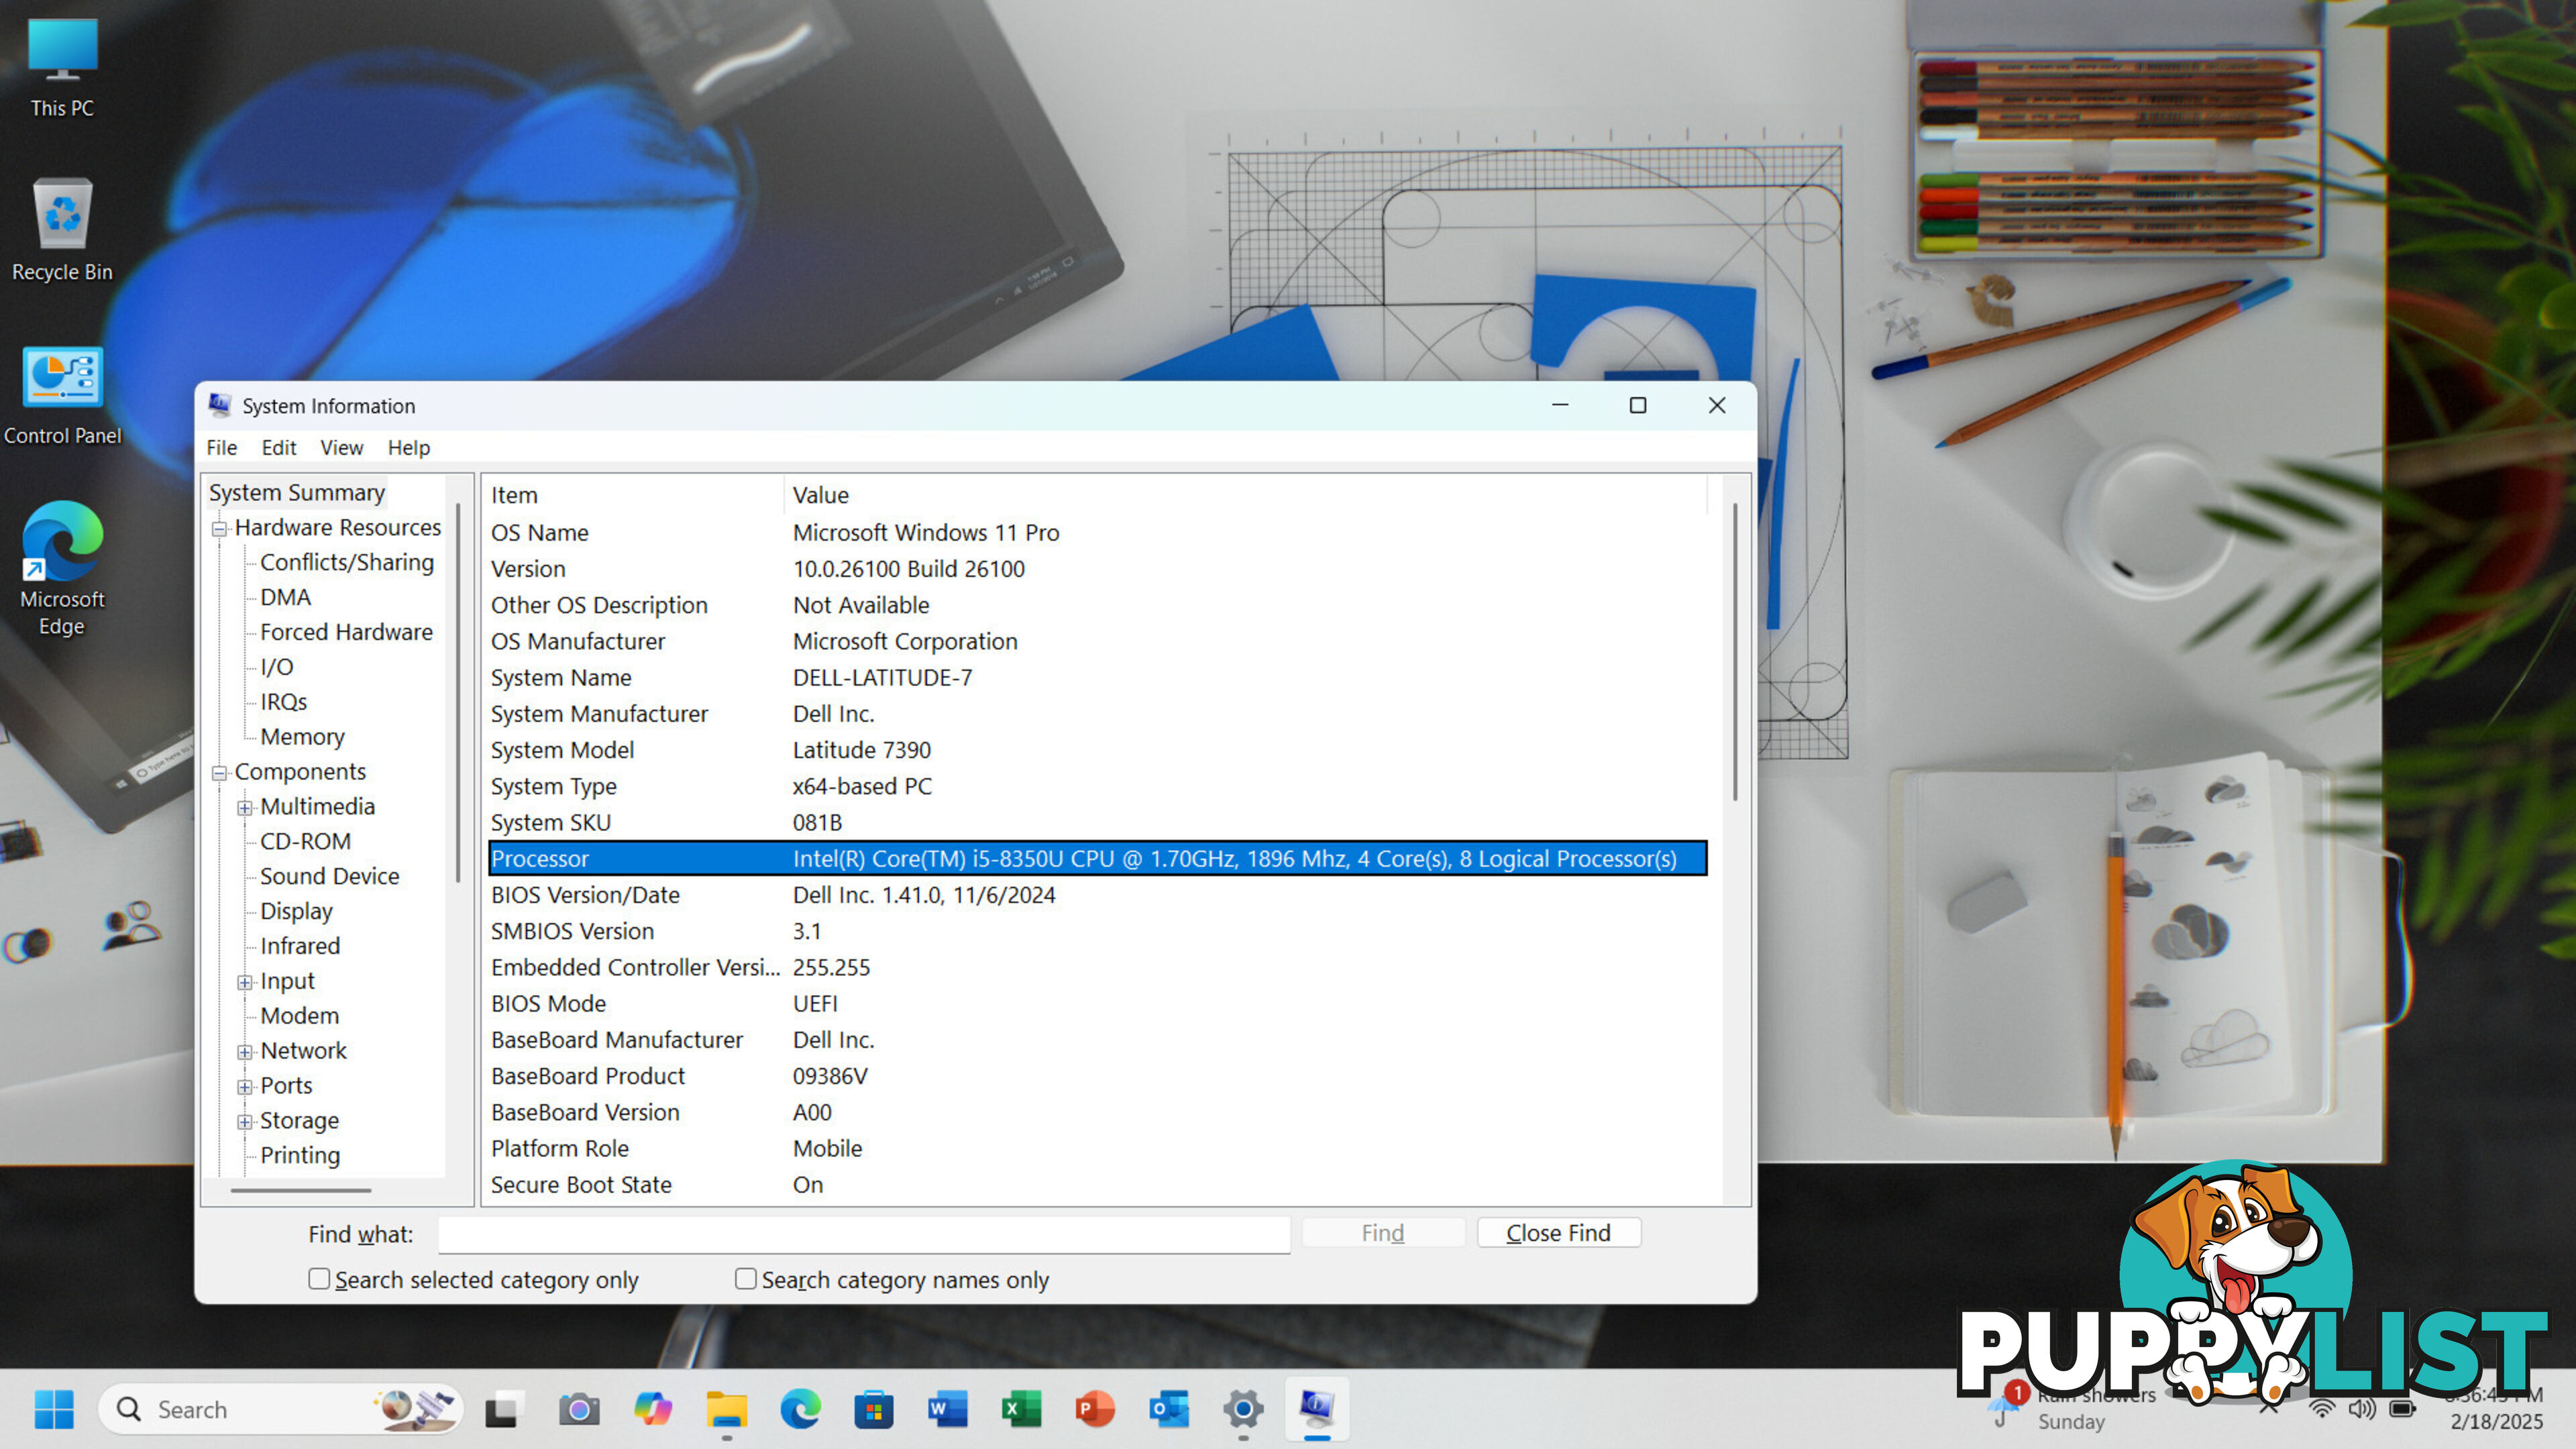
Task: Launch PowerPoint from the taskbar
Action: click(1095, 1409)
